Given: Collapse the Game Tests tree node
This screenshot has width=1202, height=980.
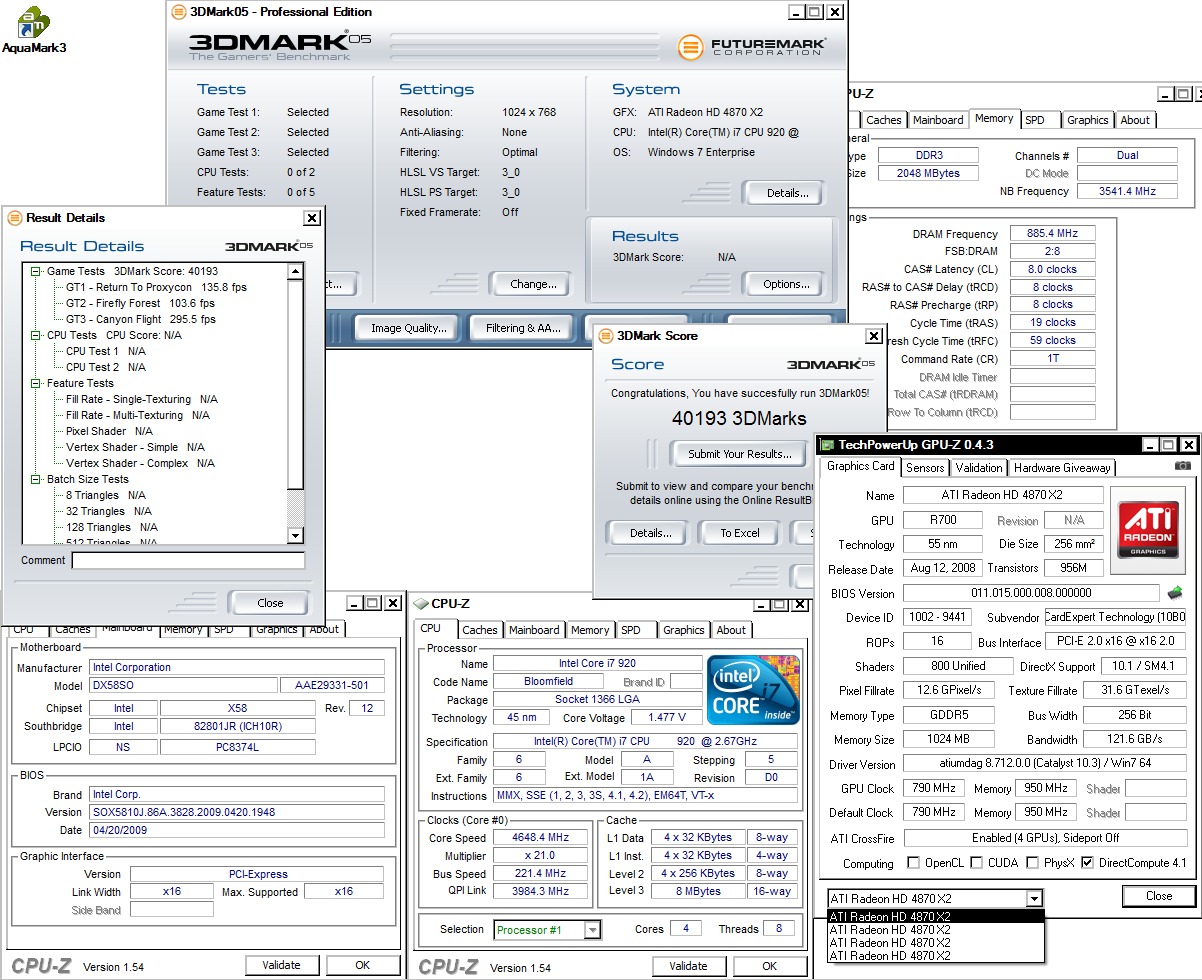Looking at the screenshot, I should (36, 271).
